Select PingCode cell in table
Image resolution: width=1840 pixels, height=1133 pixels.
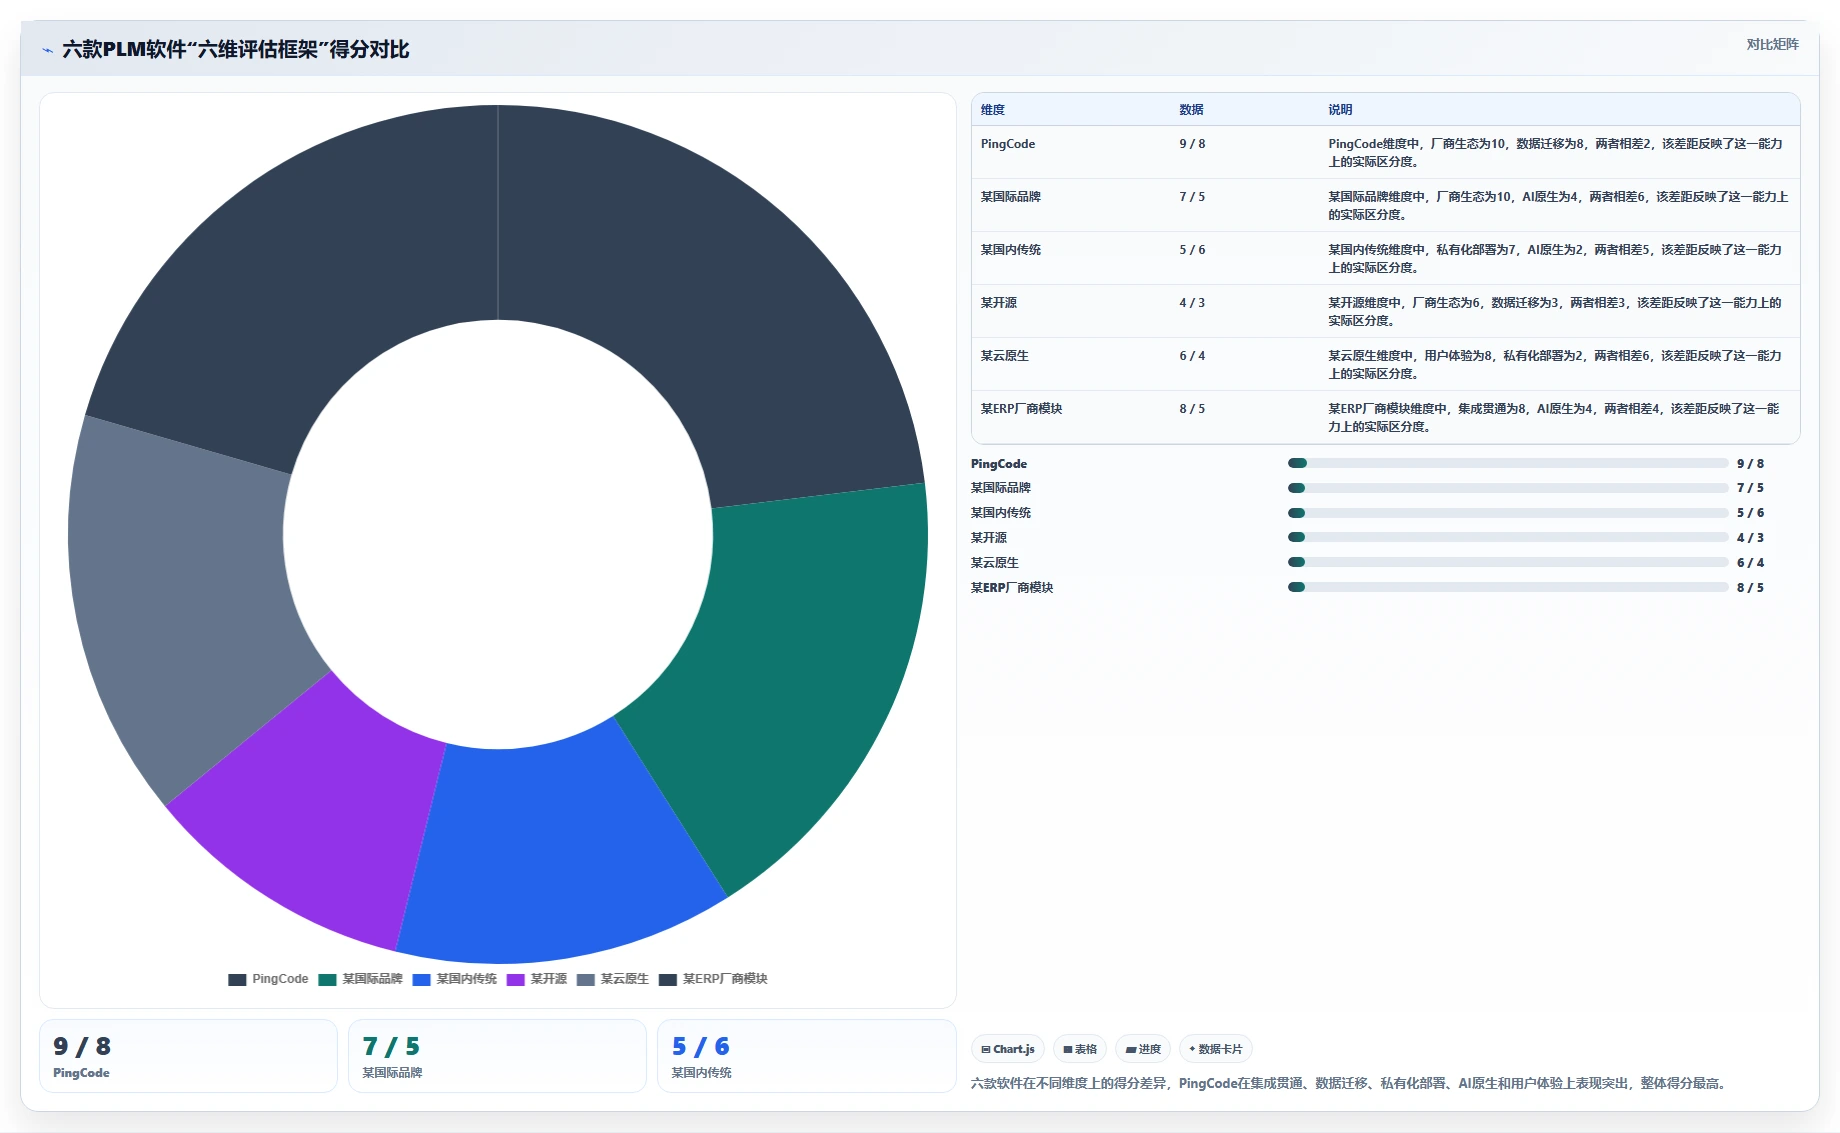tap(1008, 144)
